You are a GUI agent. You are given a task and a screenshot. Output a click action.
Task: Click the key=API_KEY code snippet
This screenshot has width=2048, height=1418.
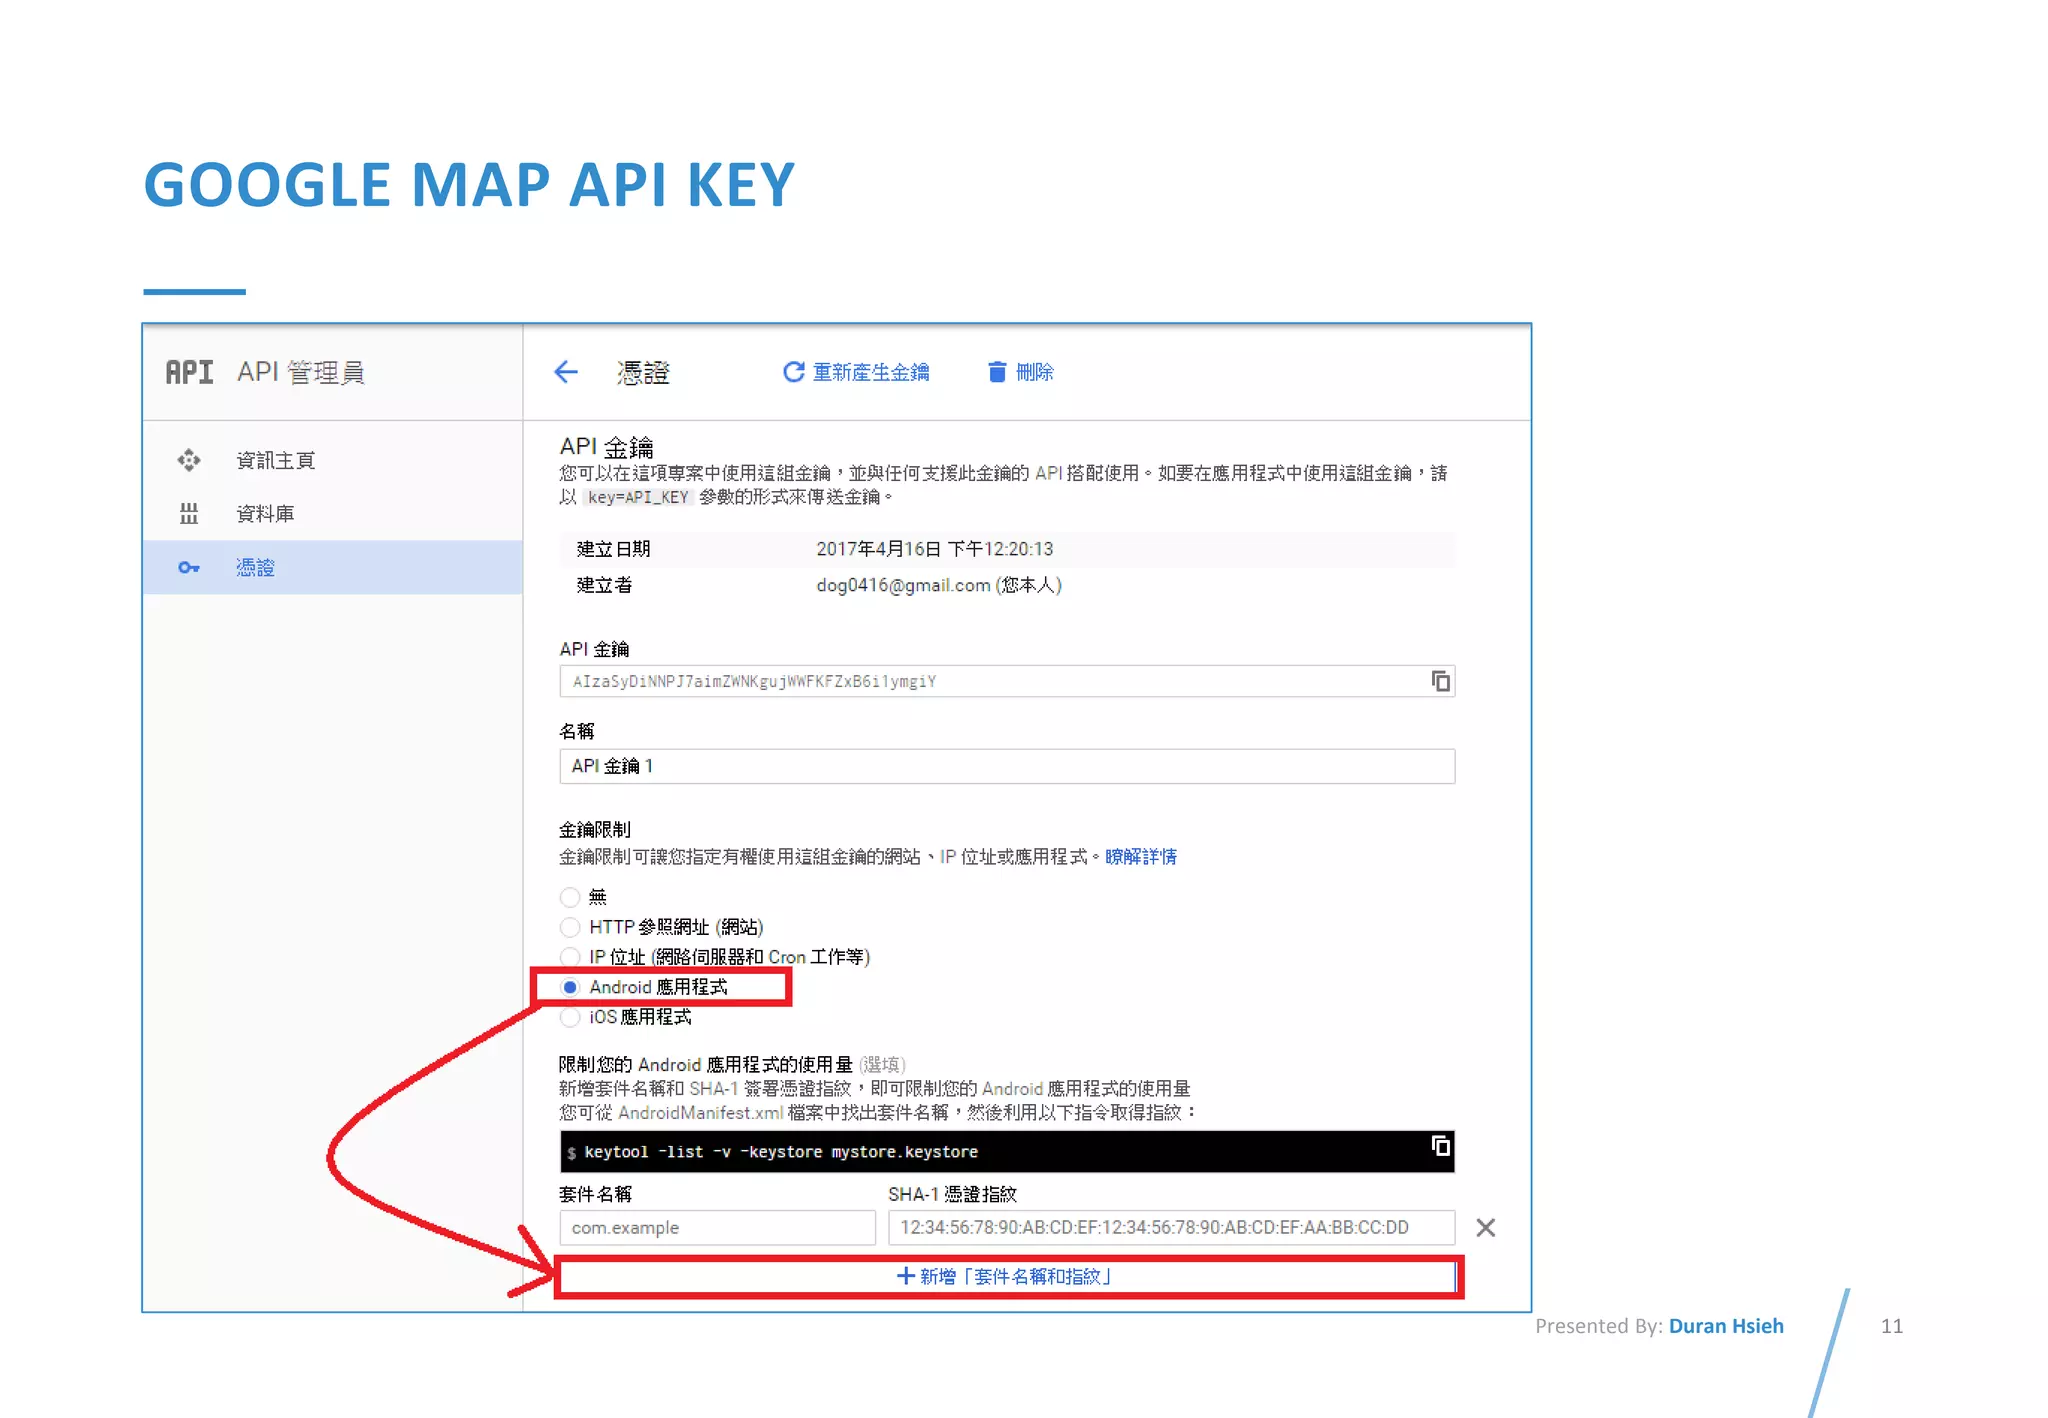point(638,498)
